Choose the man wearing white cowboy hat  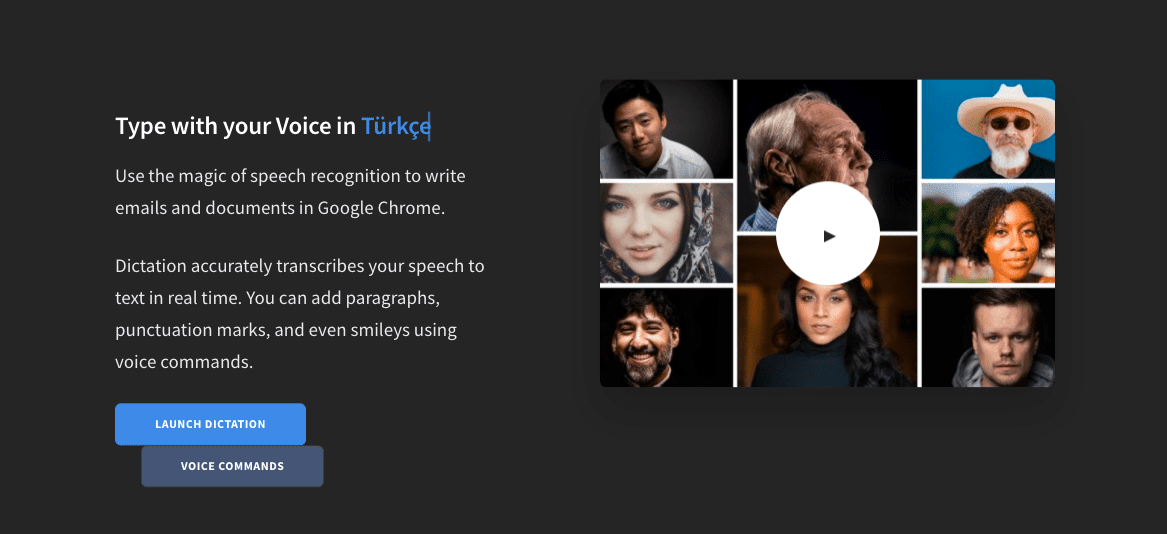click(x=988, y=129)
